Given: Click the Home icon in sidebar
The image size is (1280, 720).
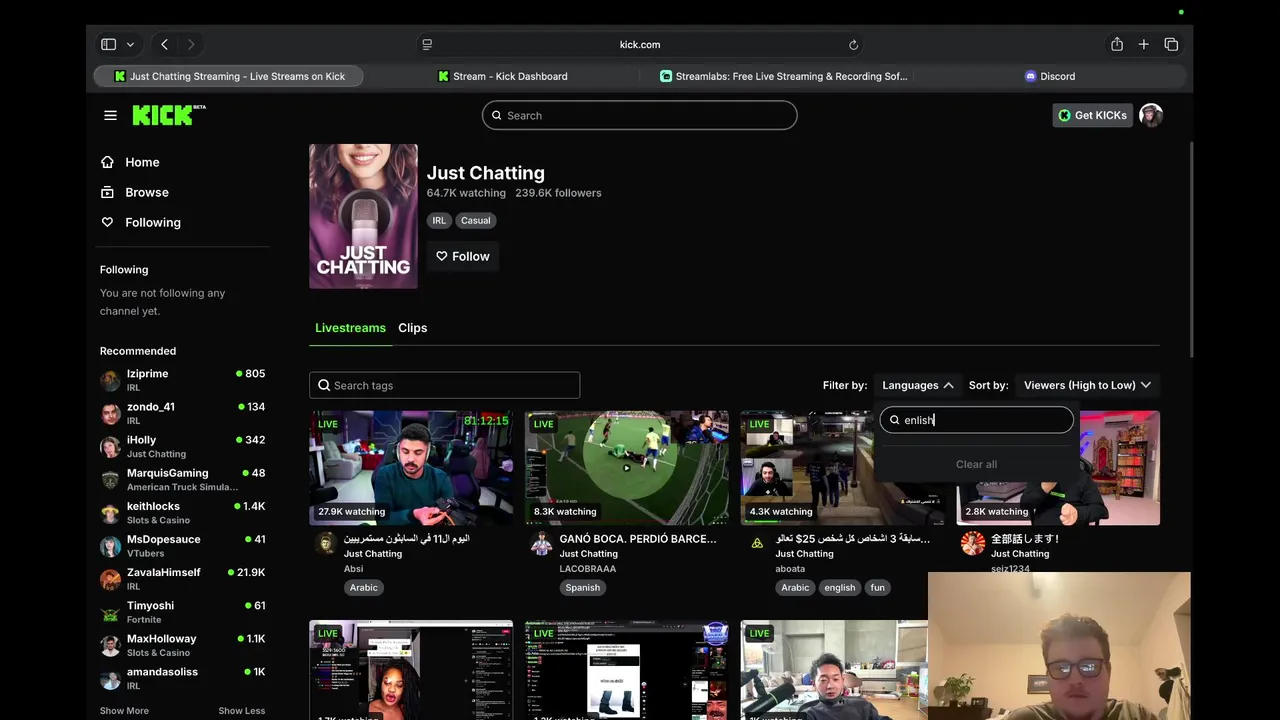Looking at the screenshot, I should pyautogui.click(x=108, y=162).
